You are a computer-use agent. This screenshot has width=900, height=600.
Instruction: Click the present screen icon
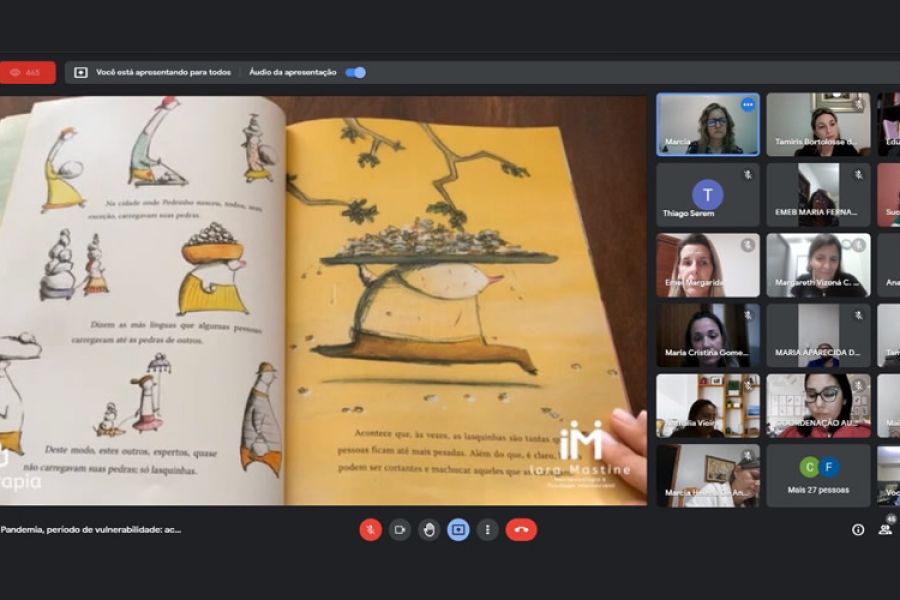458,530
